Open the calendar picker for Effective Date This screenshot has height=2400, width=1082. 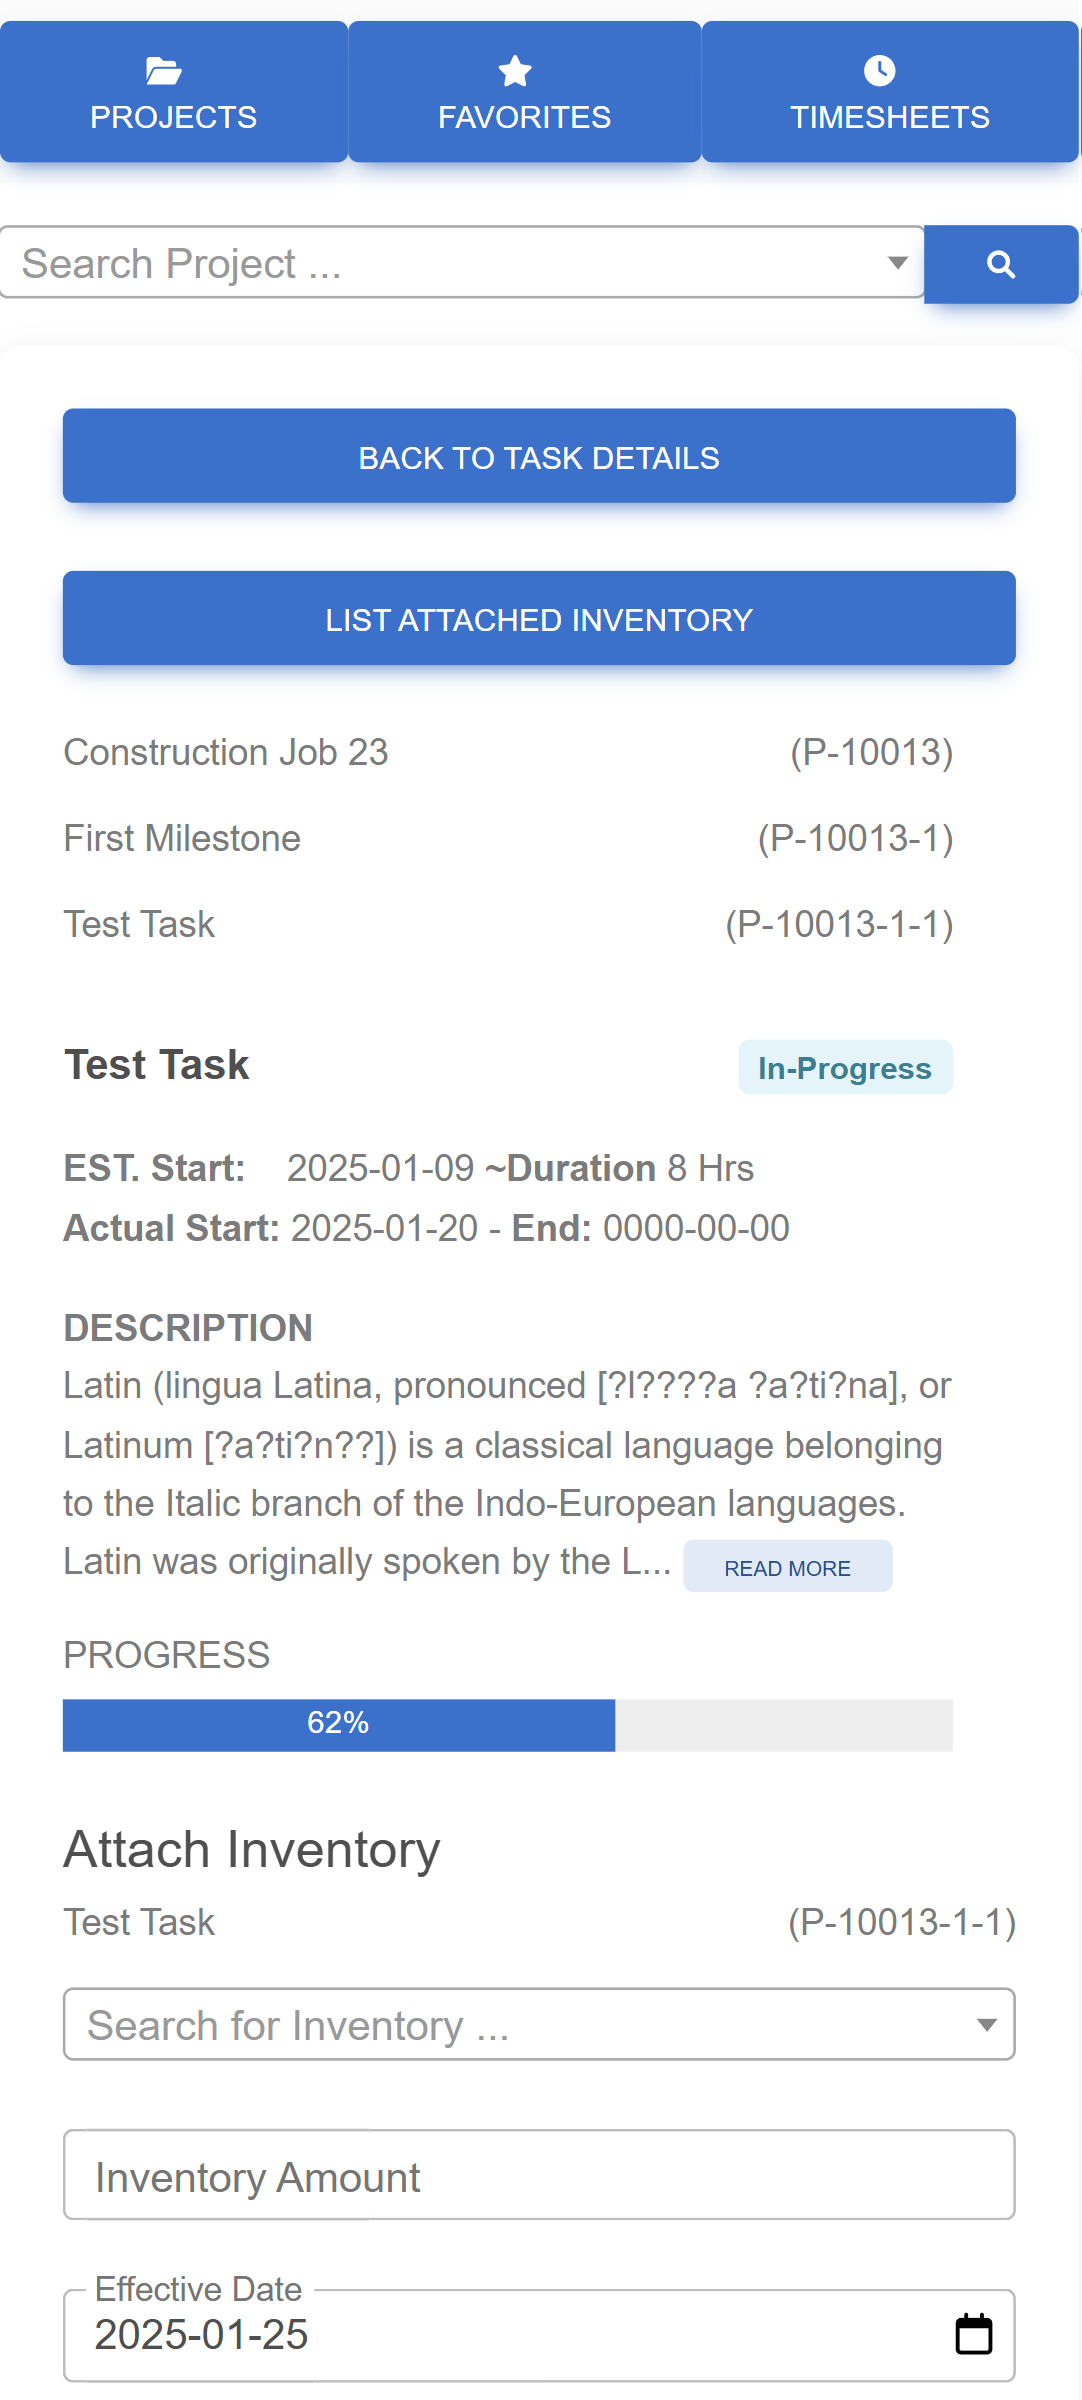pos(973,2335)
